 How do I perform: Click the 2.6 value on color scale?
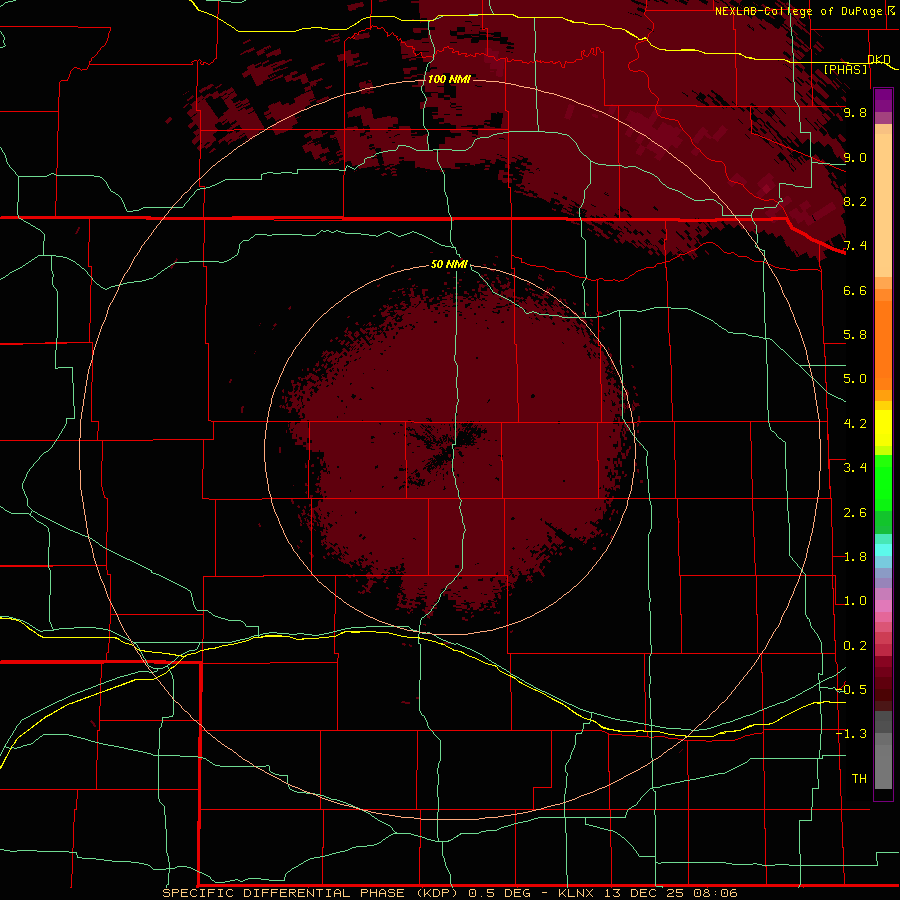click(855, 513)
